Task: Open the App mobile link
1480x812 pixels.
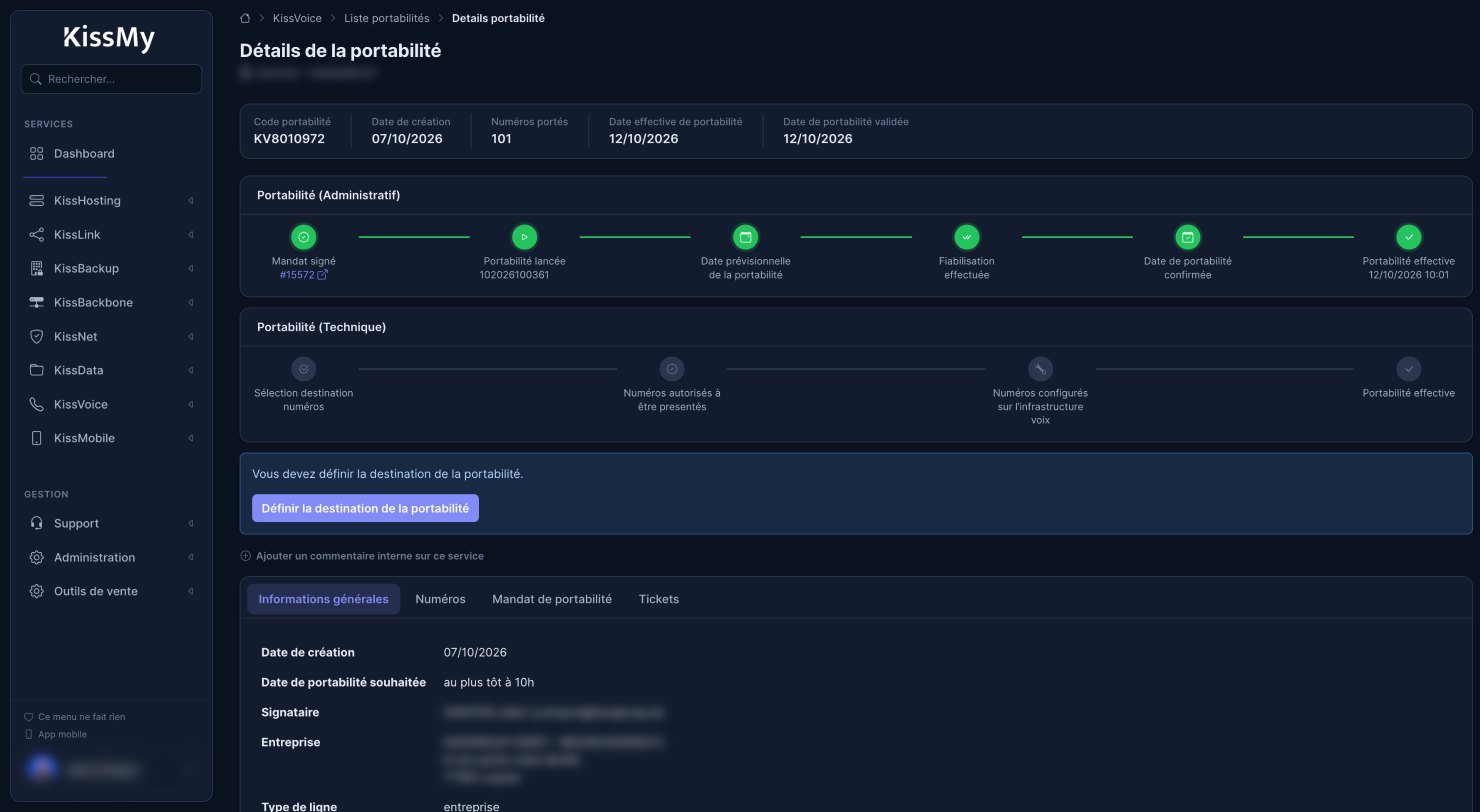Action: (x=55, y=735)
